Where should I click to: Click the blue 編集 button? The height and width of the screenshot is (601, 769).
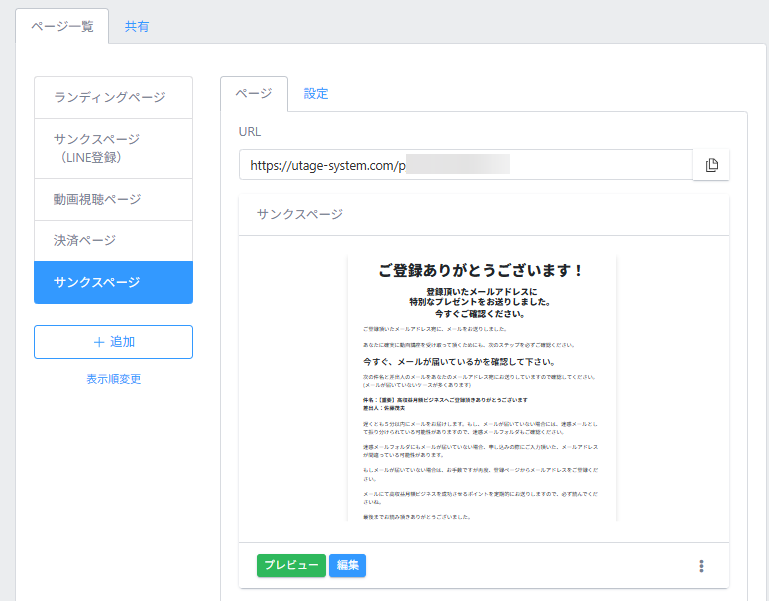347,566
